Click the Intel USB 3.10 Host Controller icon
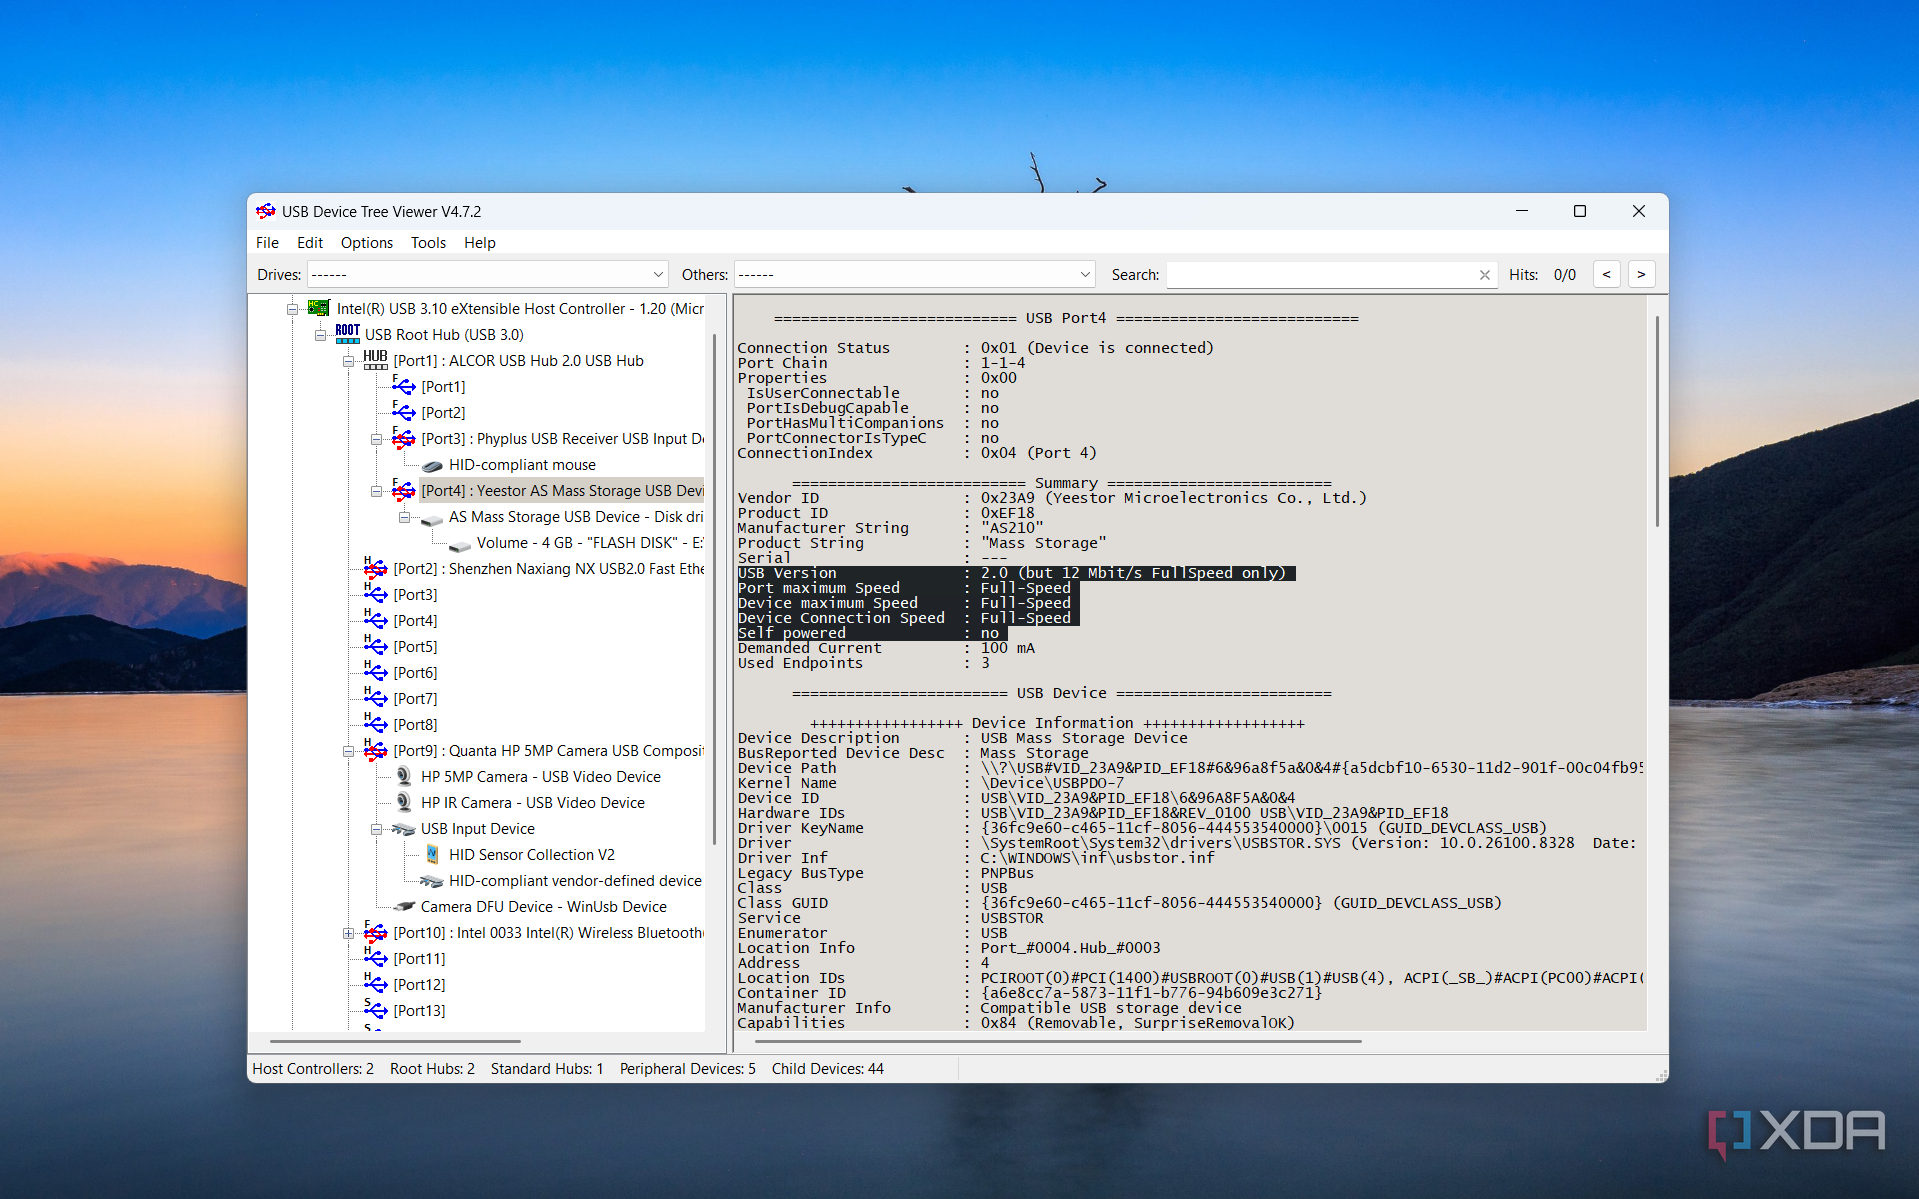 pos(319,308)
